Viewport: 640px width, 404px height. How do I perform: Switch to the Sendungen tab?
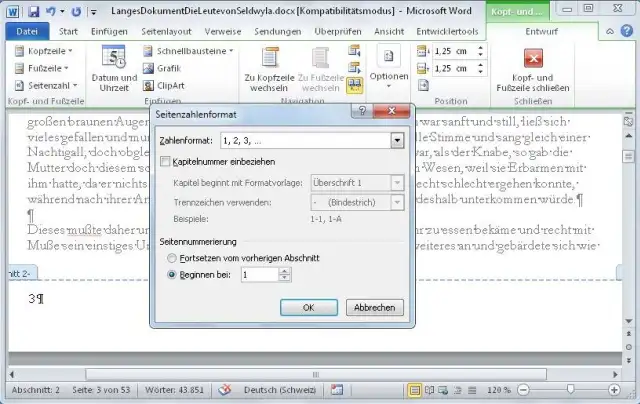coord(278,31)
